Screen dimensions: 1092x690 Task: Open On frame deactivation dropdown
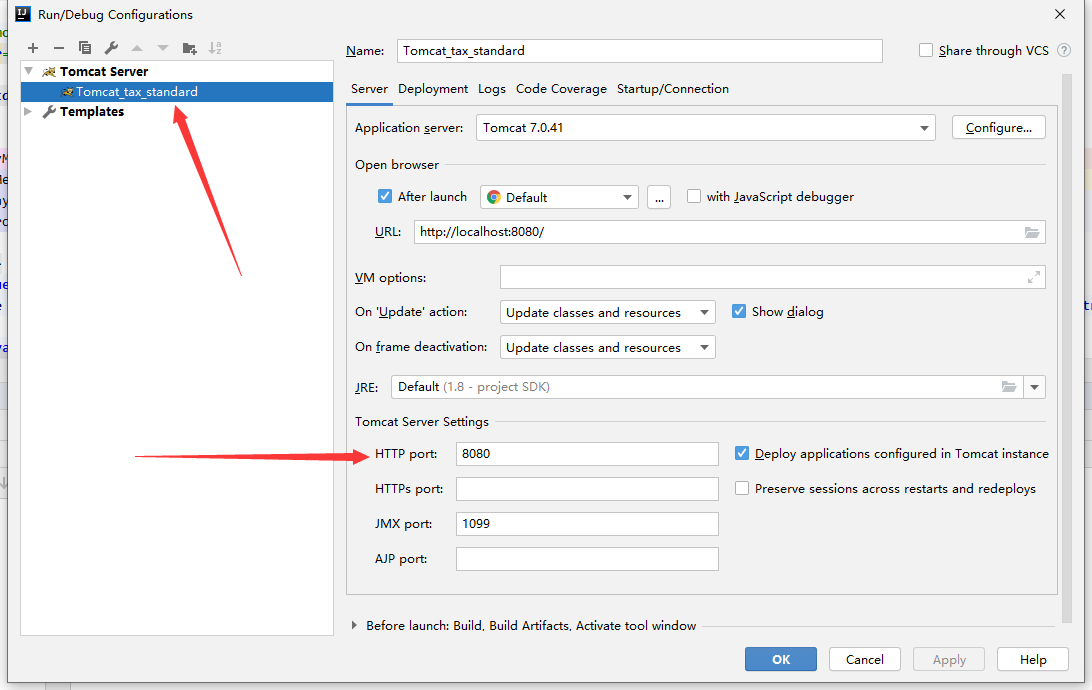tap(607, 347)
